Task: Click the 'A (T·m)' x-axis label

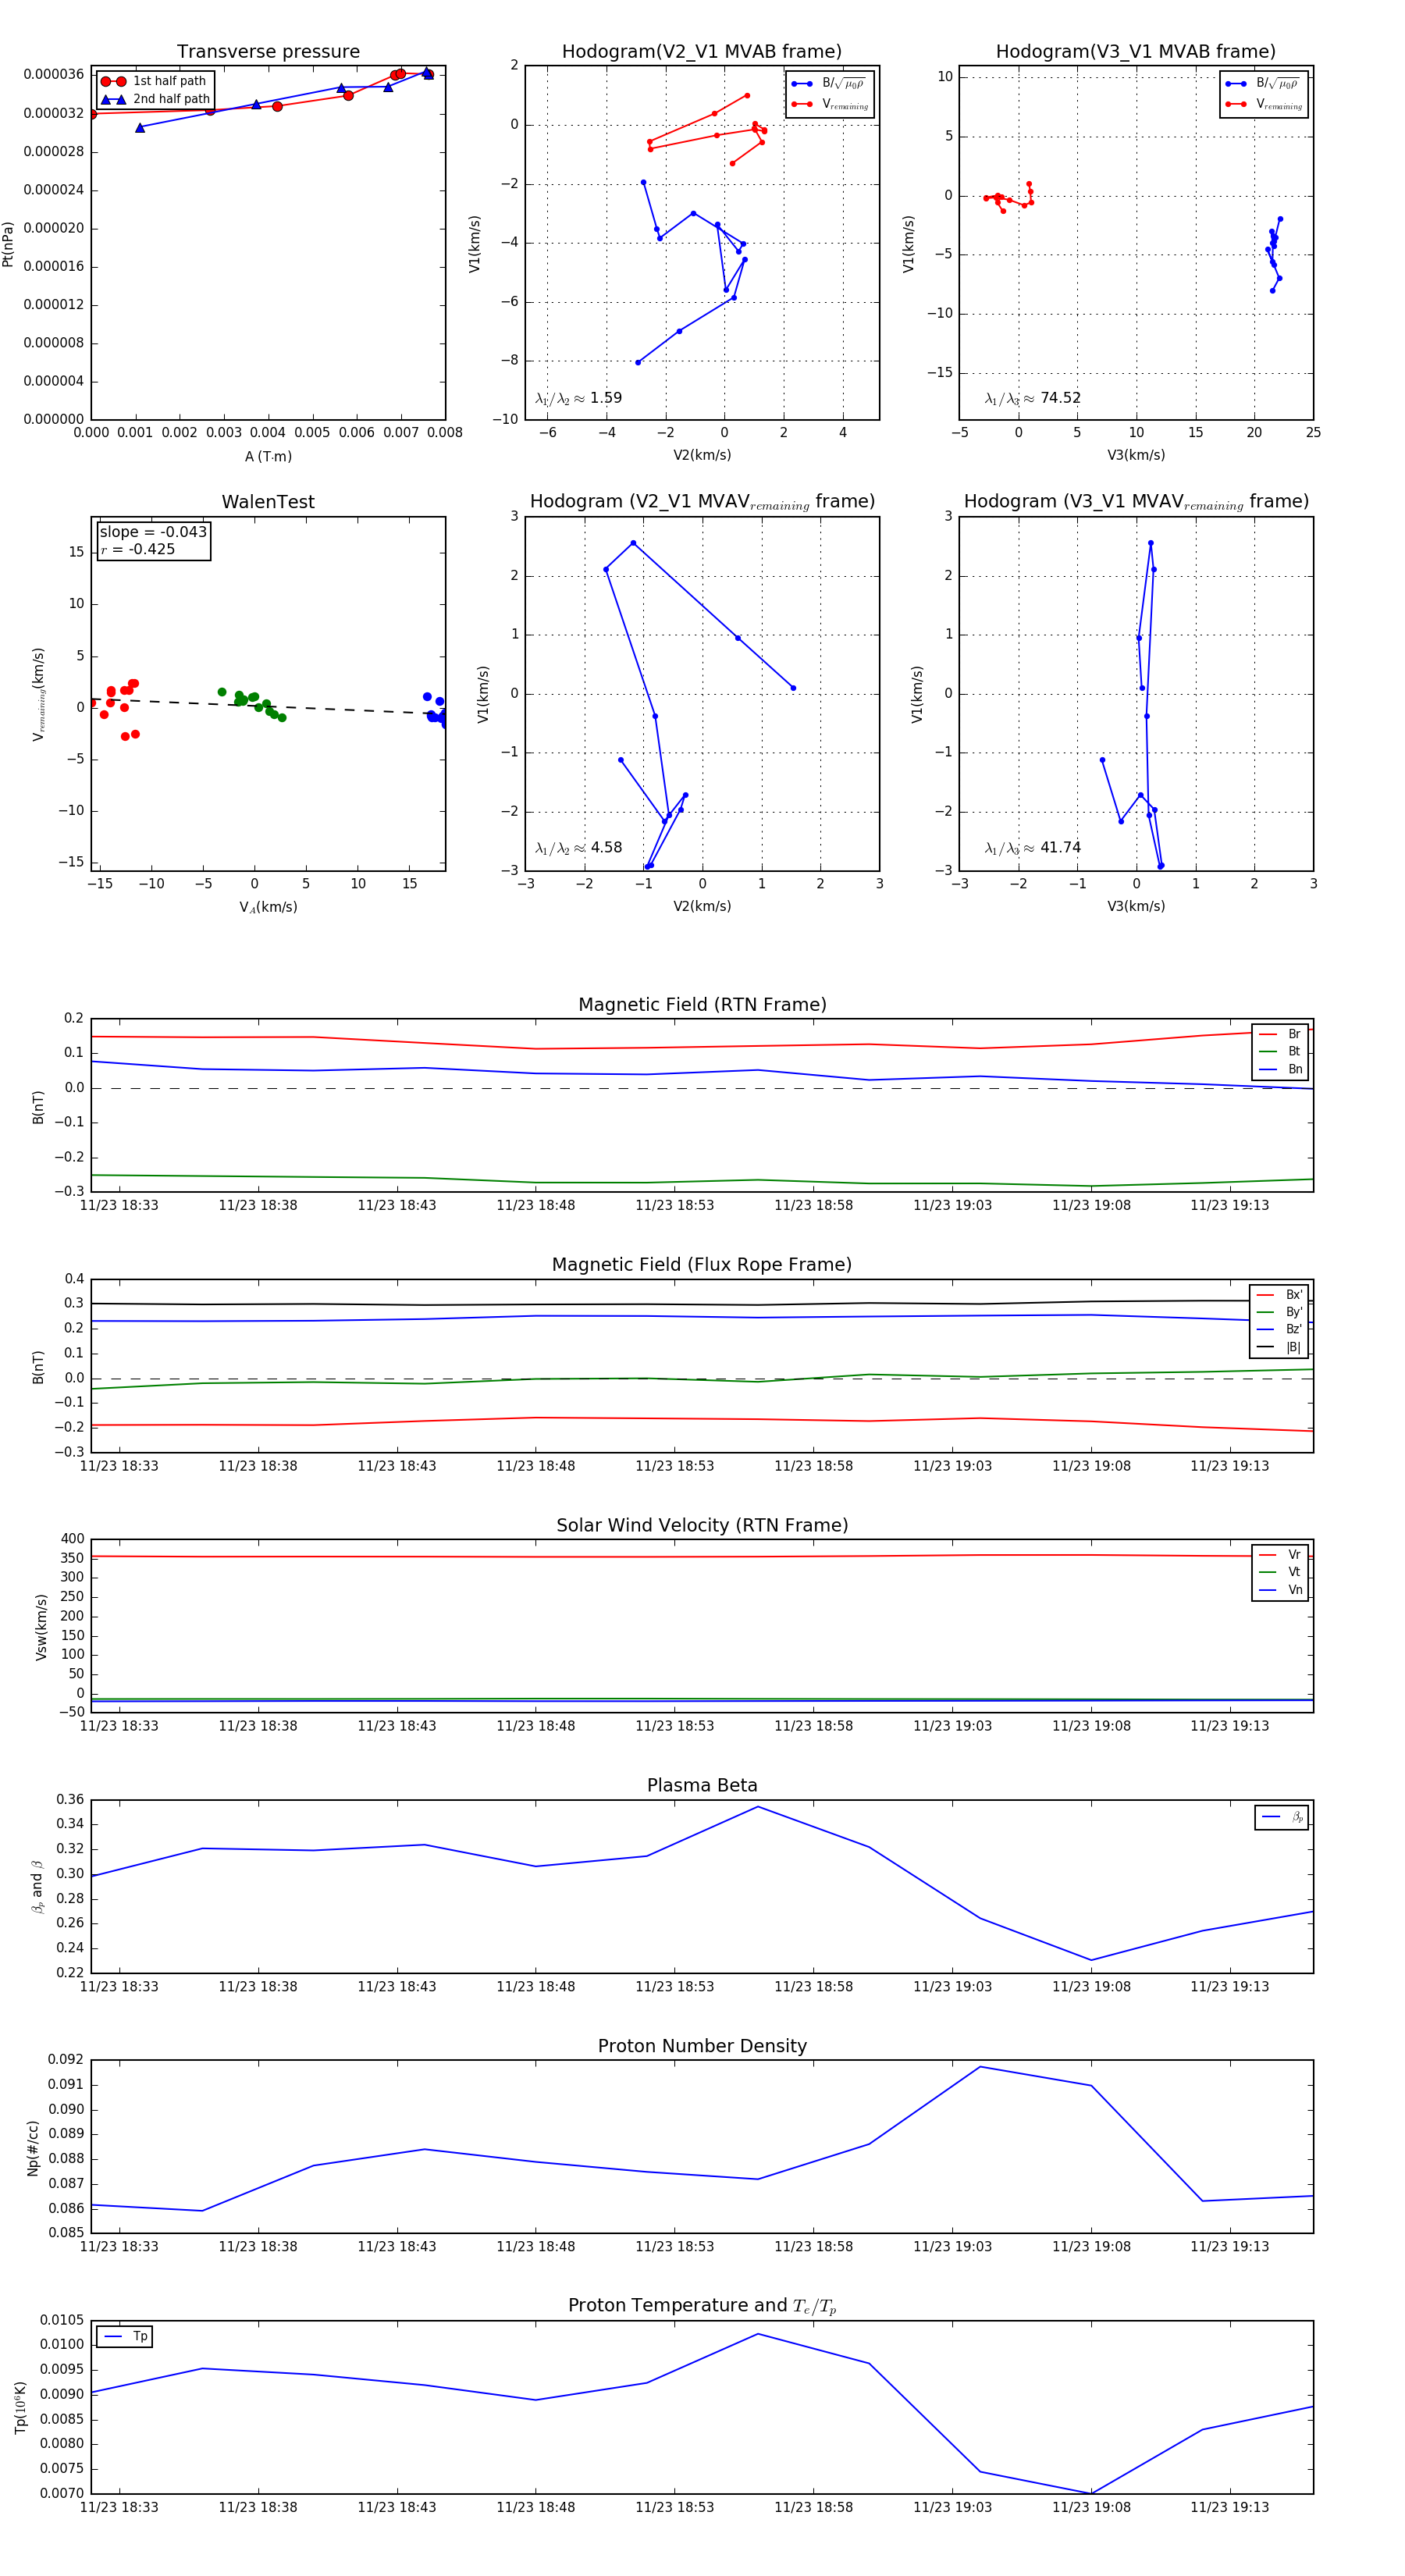Action: click(x=268, y=457)
